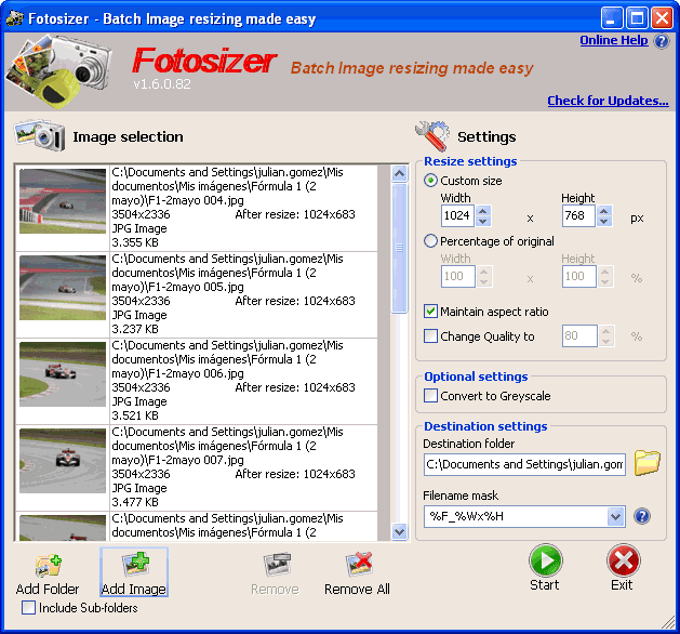Image resolution: width=680 pixels, height=634 pixels.
Task: Start the batch resize with green play icon
Action: click(545, 560)
